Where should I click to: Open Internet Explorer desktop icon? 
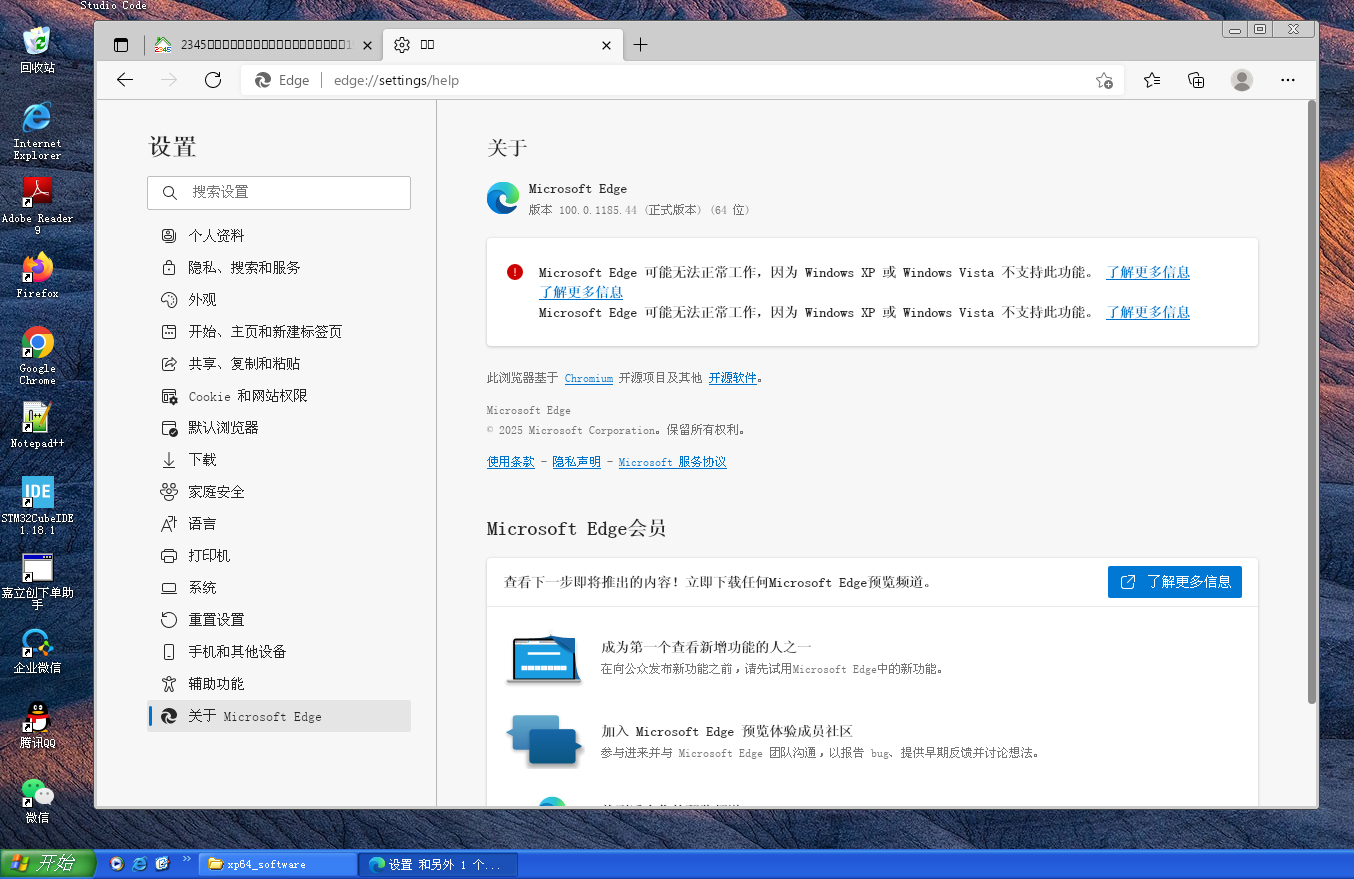pyautogui.click(x=37, y=131)
